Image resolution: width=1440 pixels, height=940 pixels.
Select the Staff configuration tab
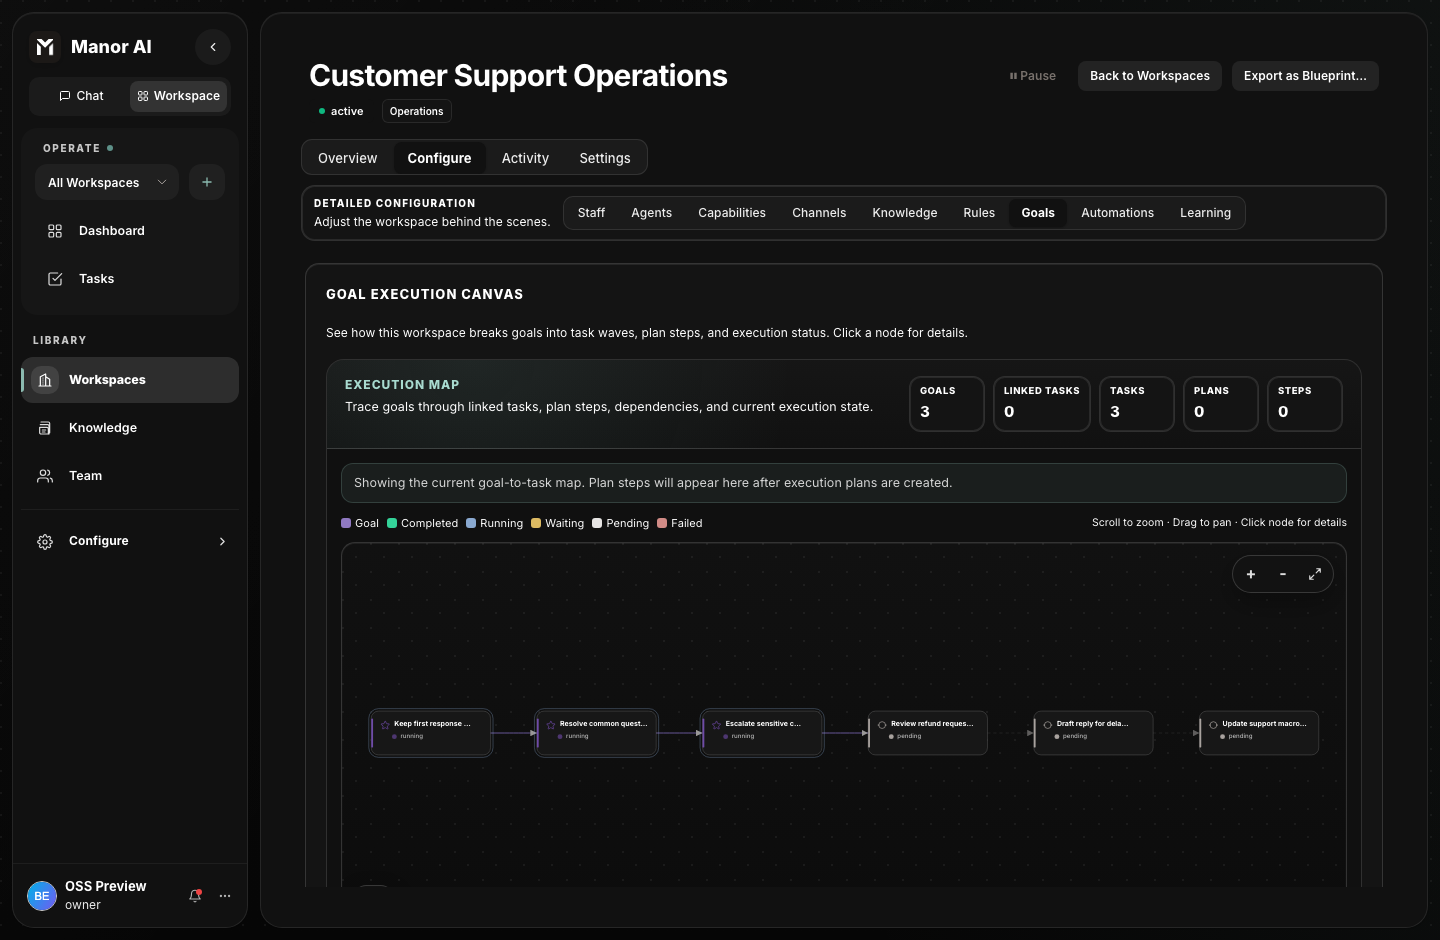(591, 213)
